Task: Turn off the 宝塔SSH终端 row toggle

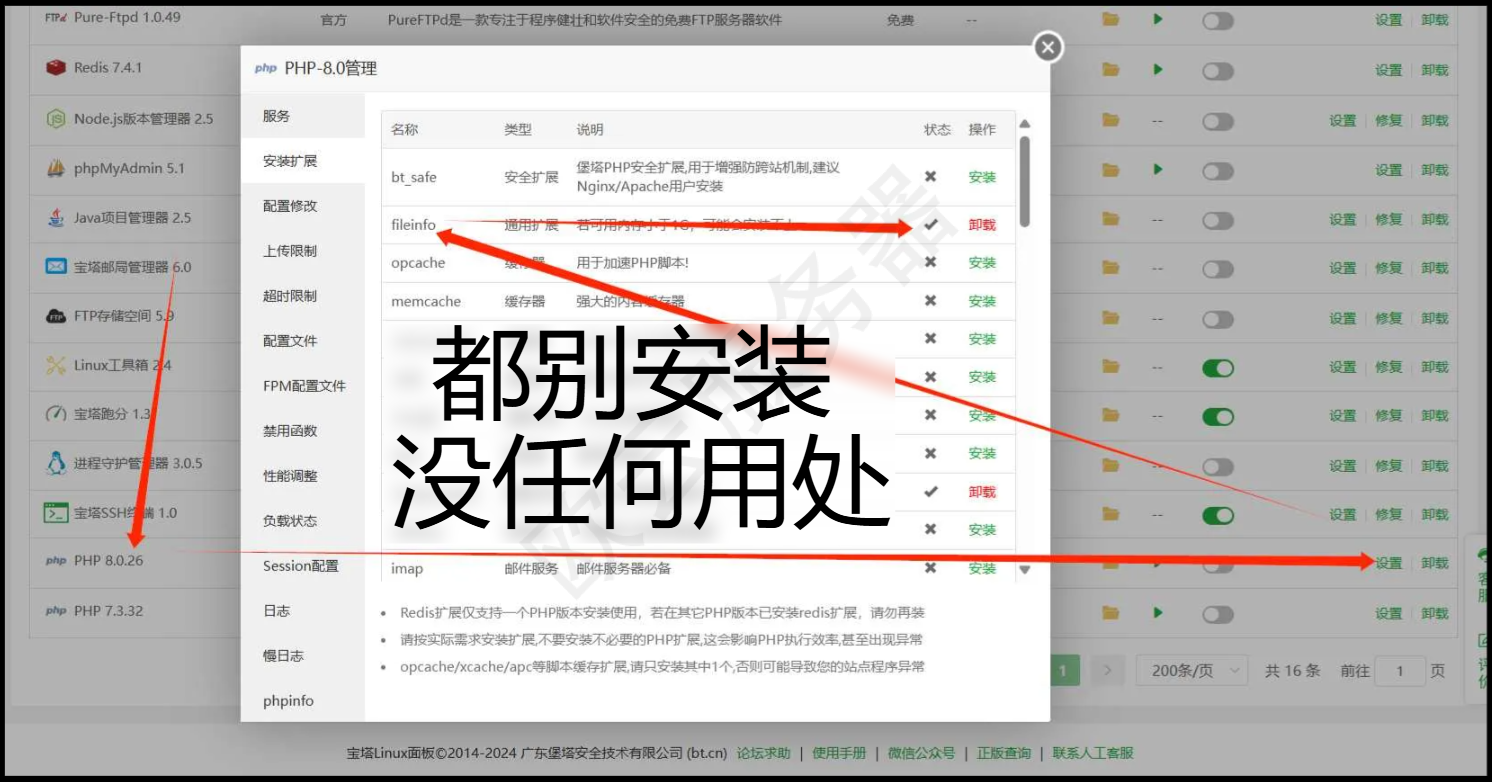Action: (1217, 516)
